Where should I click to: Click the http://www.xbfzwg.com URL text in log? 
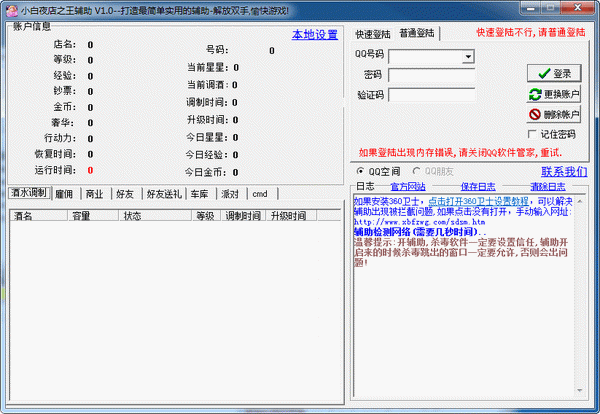point(419,222)
